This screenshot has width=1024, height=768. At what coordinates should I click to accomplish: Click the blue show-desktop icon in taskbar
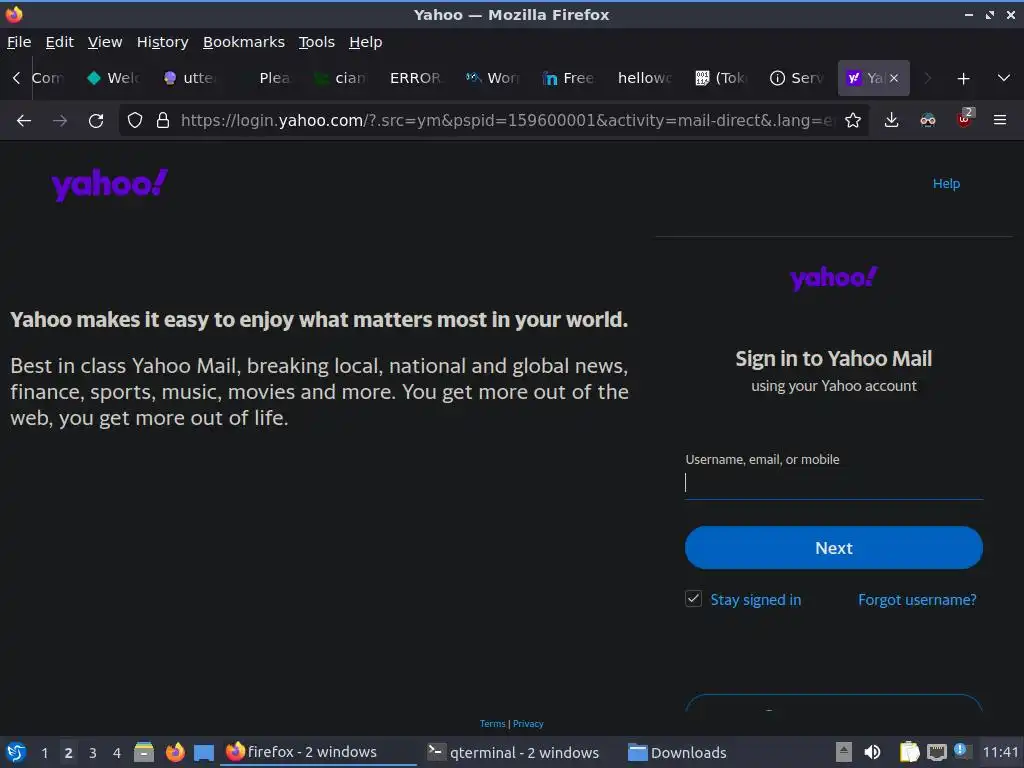(x=204, y=752)
